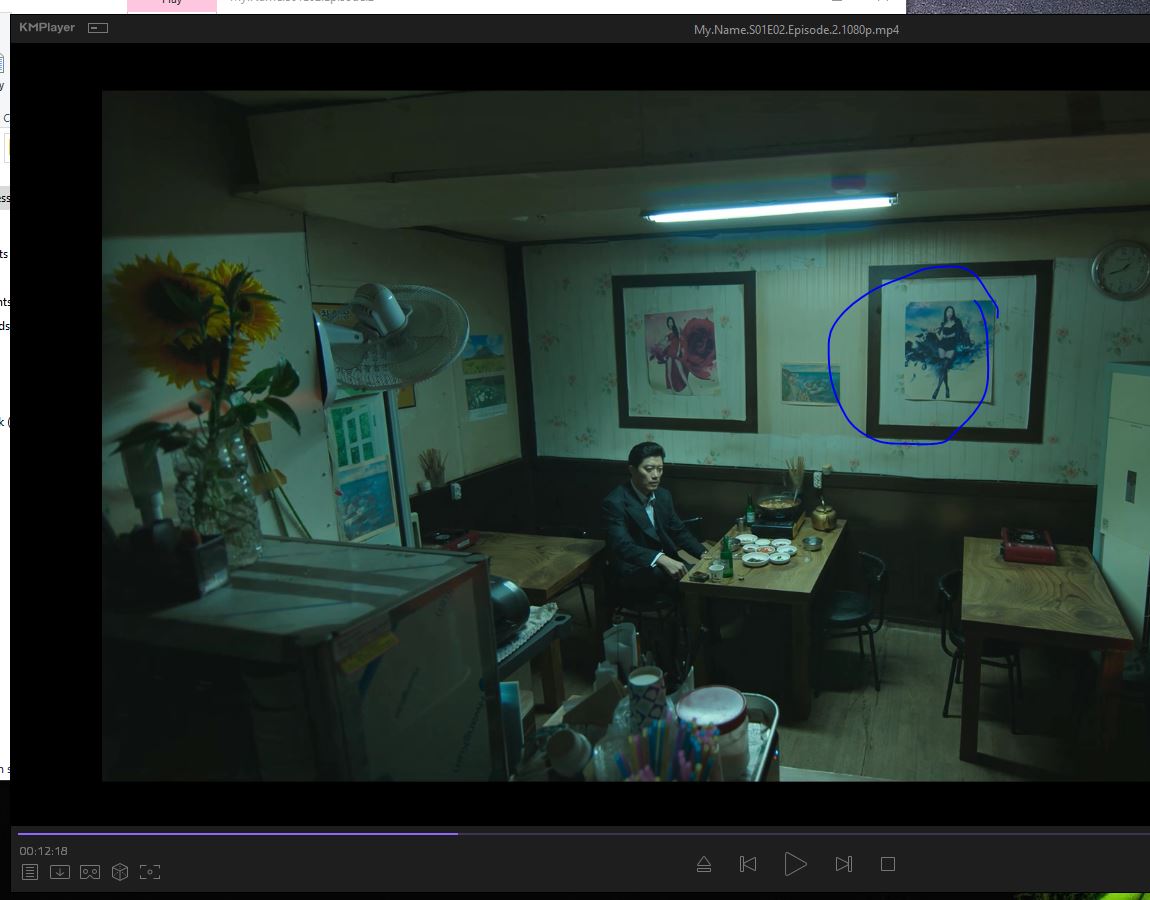Toggle compact mode icon beside KMPlayer logo

click(x=97, y=28)
